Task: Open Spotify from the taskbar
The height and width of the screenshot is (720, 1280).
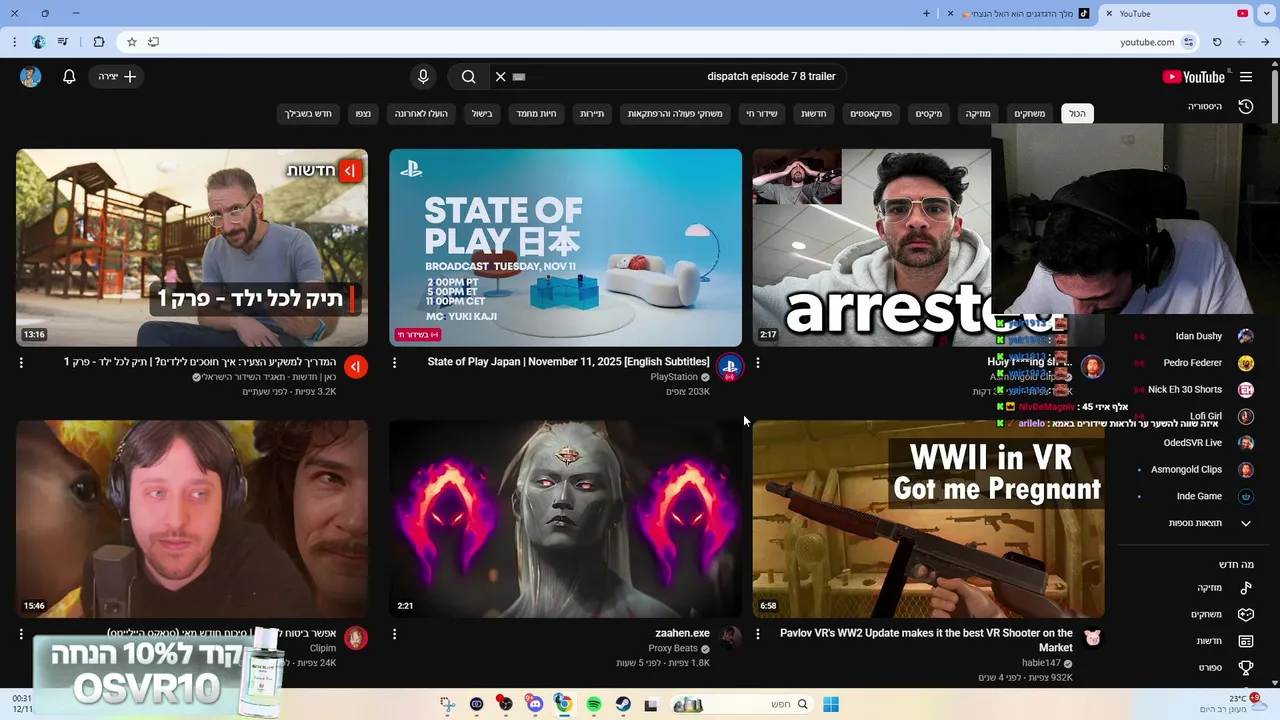Action: (x=594, y=705)
